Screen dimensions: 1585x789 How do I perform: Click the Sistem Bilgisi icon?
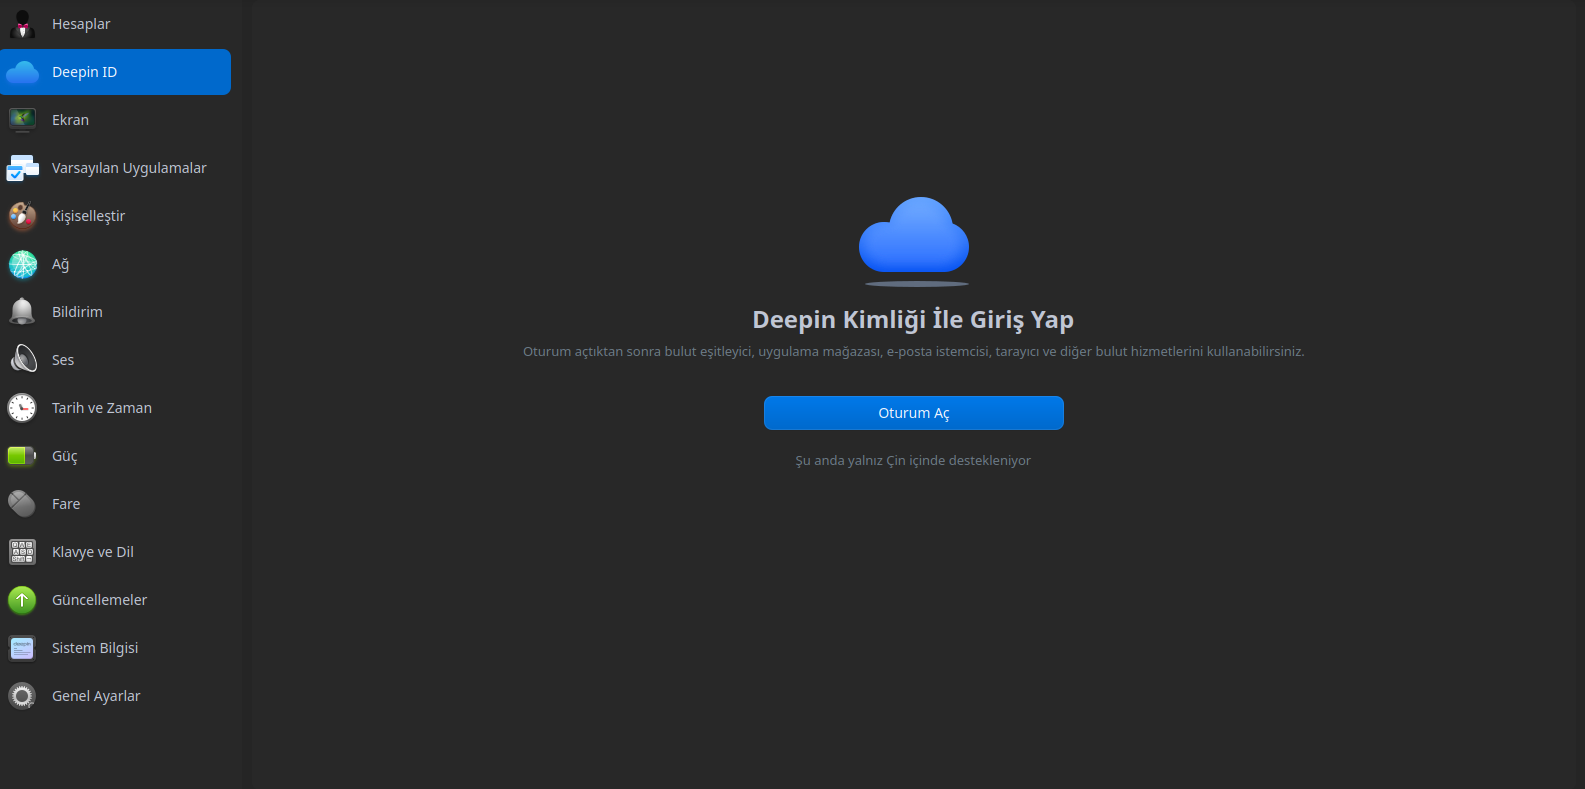(x=22, y=648)
